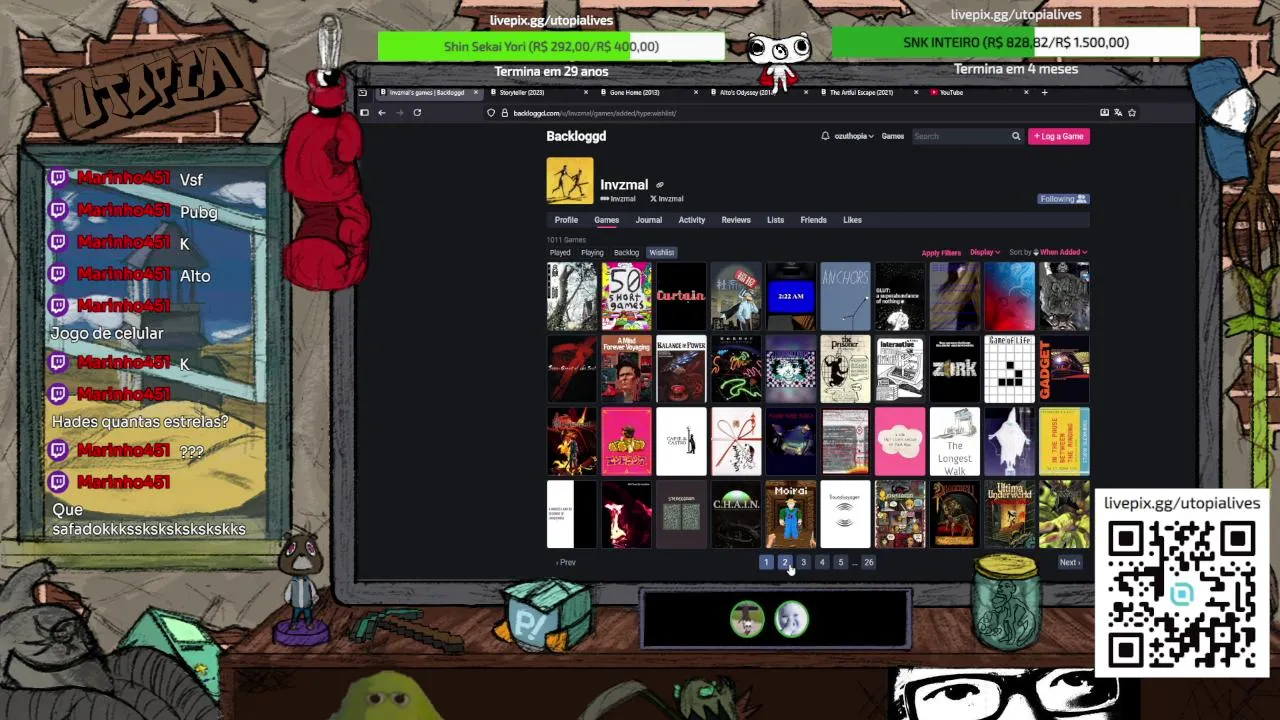Click the browser back arrow
The height and width of the screenshot is (720, 1280).
(x=382, y=113)
